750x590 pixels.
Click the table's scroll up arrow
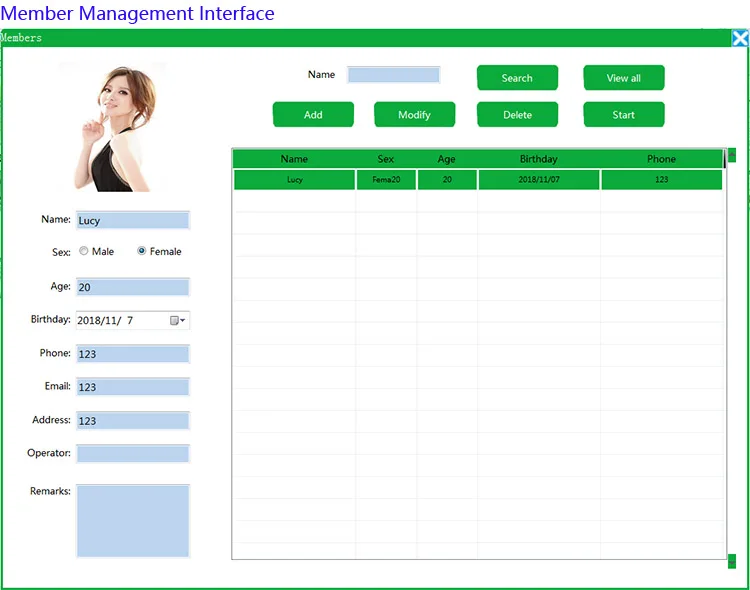(732, 155)
